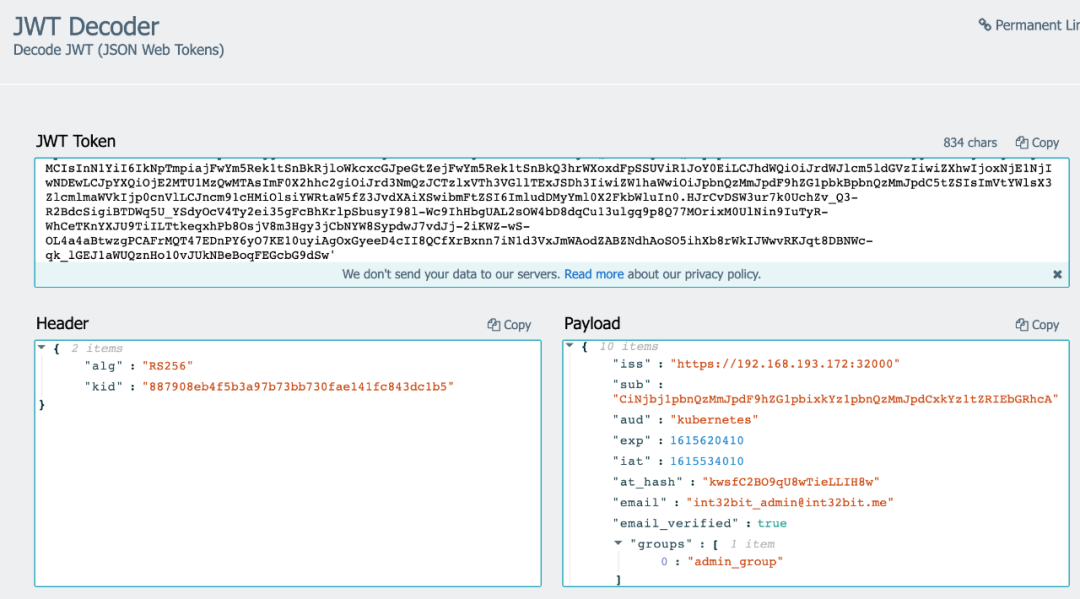Viewport: 1080px width, 599px height.
Task: Copy the Payload JSON
Action: pos(1037,325)
